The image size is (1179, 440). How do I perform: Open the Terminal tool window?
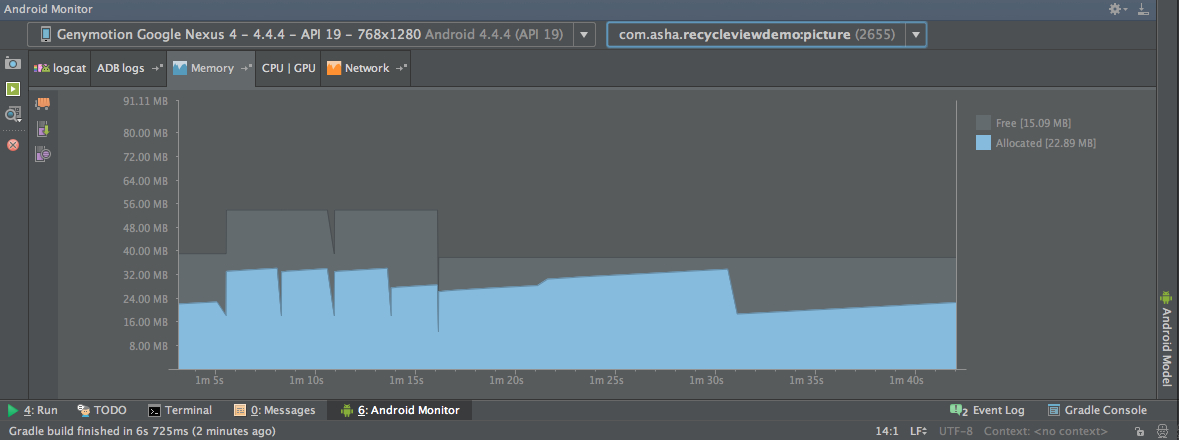180,411
